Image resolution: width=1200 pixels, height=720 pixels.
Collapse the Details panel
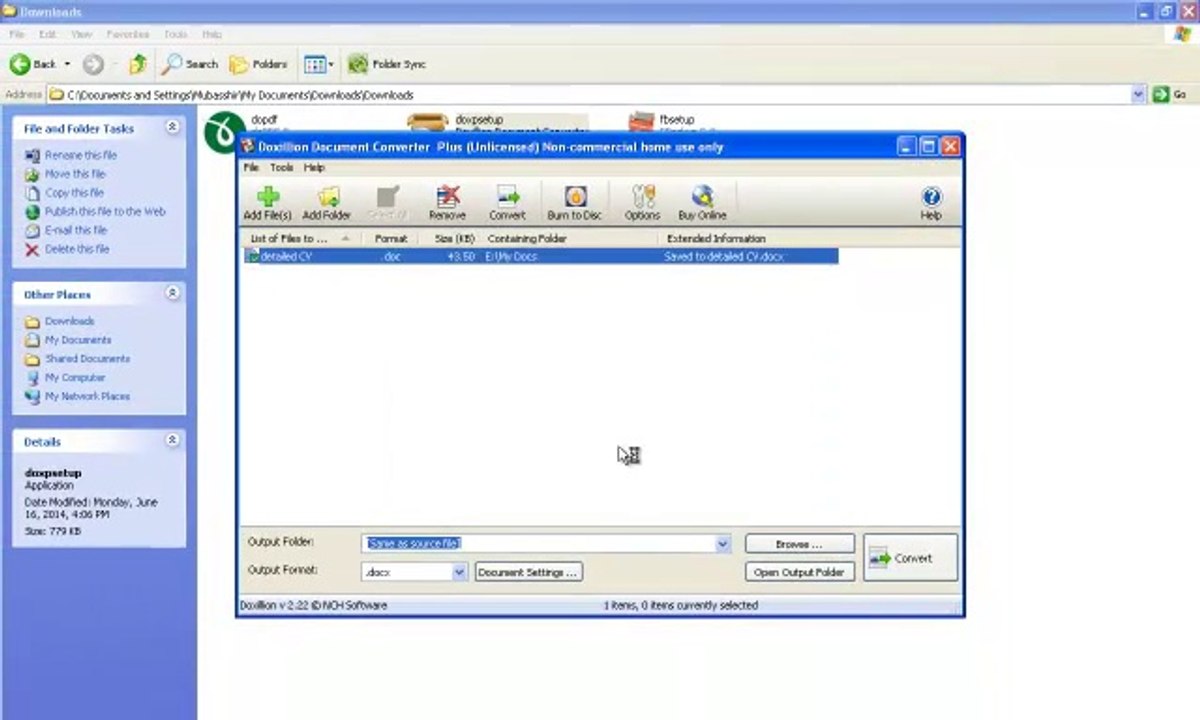pos(172,441)
